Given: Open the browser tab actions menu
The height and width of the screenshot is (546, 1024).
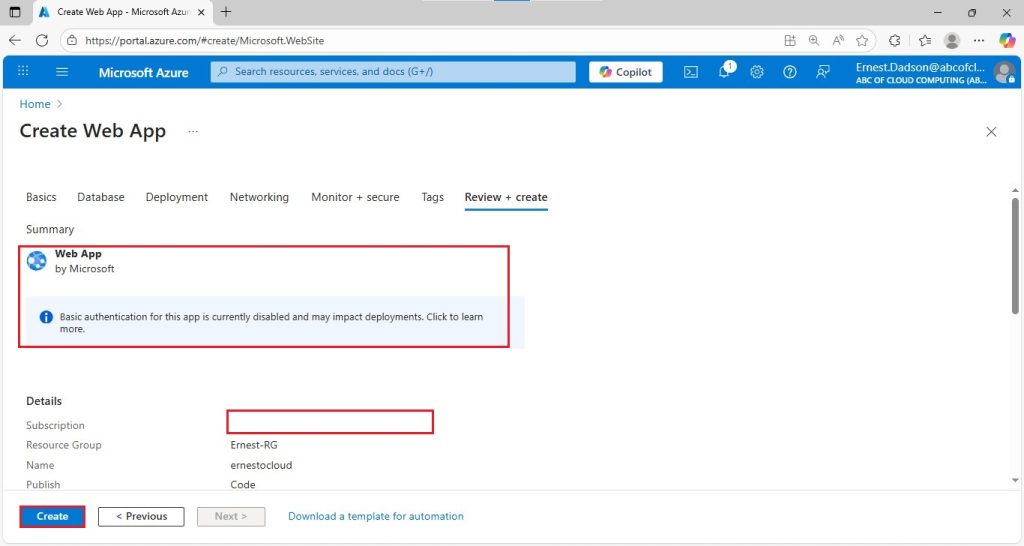Looking at the screenshot, I should (x=15, y=12).
